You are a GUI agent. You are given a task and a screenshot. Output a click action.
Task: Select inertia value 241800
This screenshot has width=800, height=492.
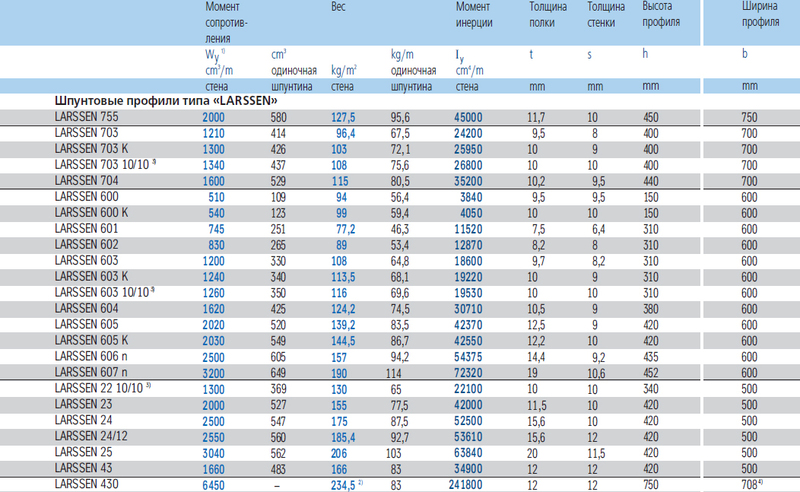coord(465,484)
